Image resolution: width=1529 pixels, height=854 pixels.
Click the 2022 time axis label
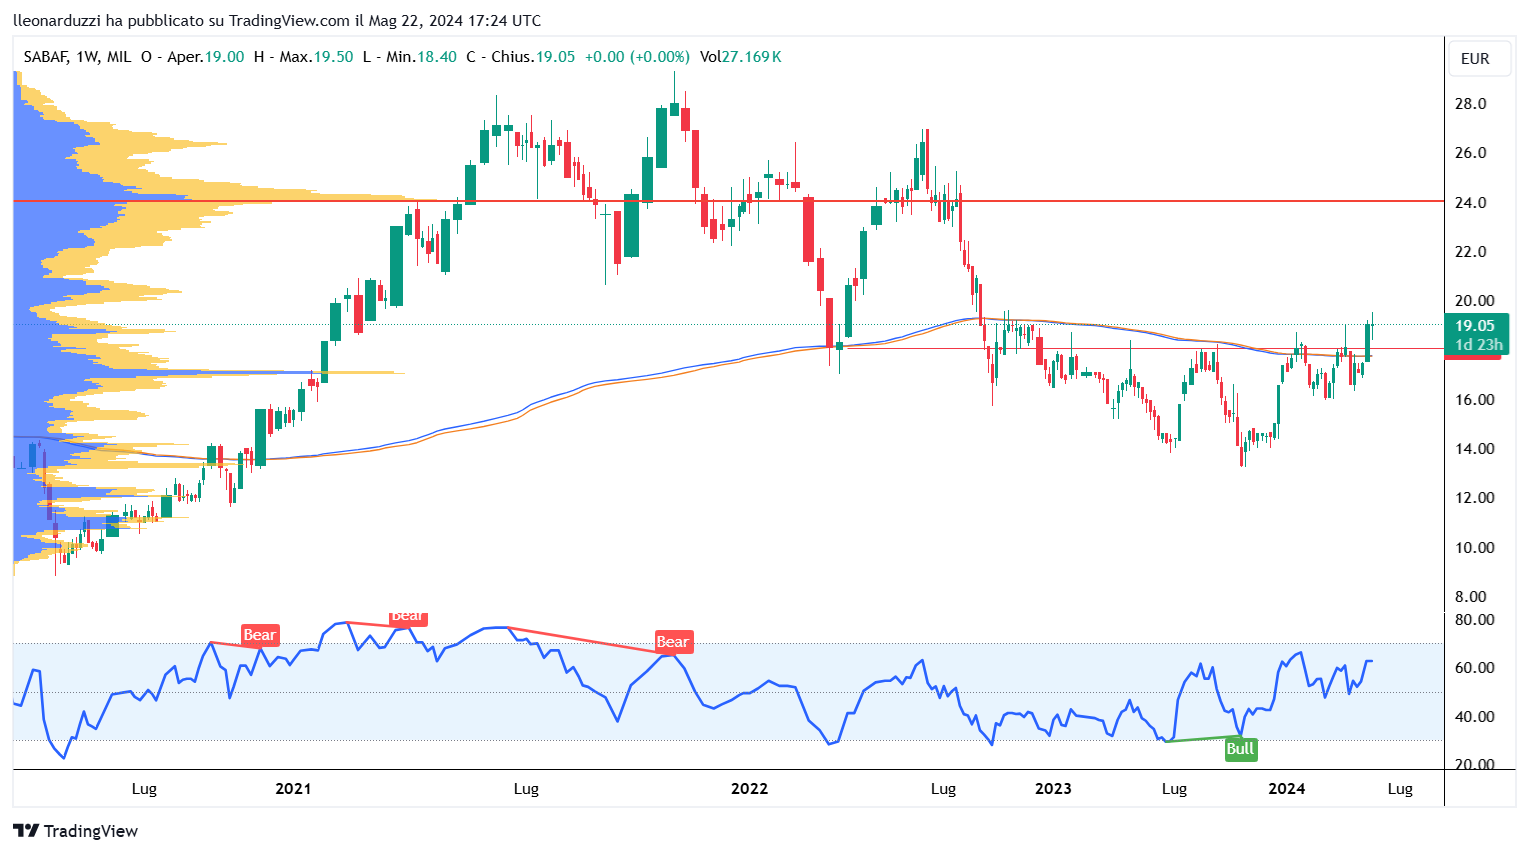(x=749, y=789)
